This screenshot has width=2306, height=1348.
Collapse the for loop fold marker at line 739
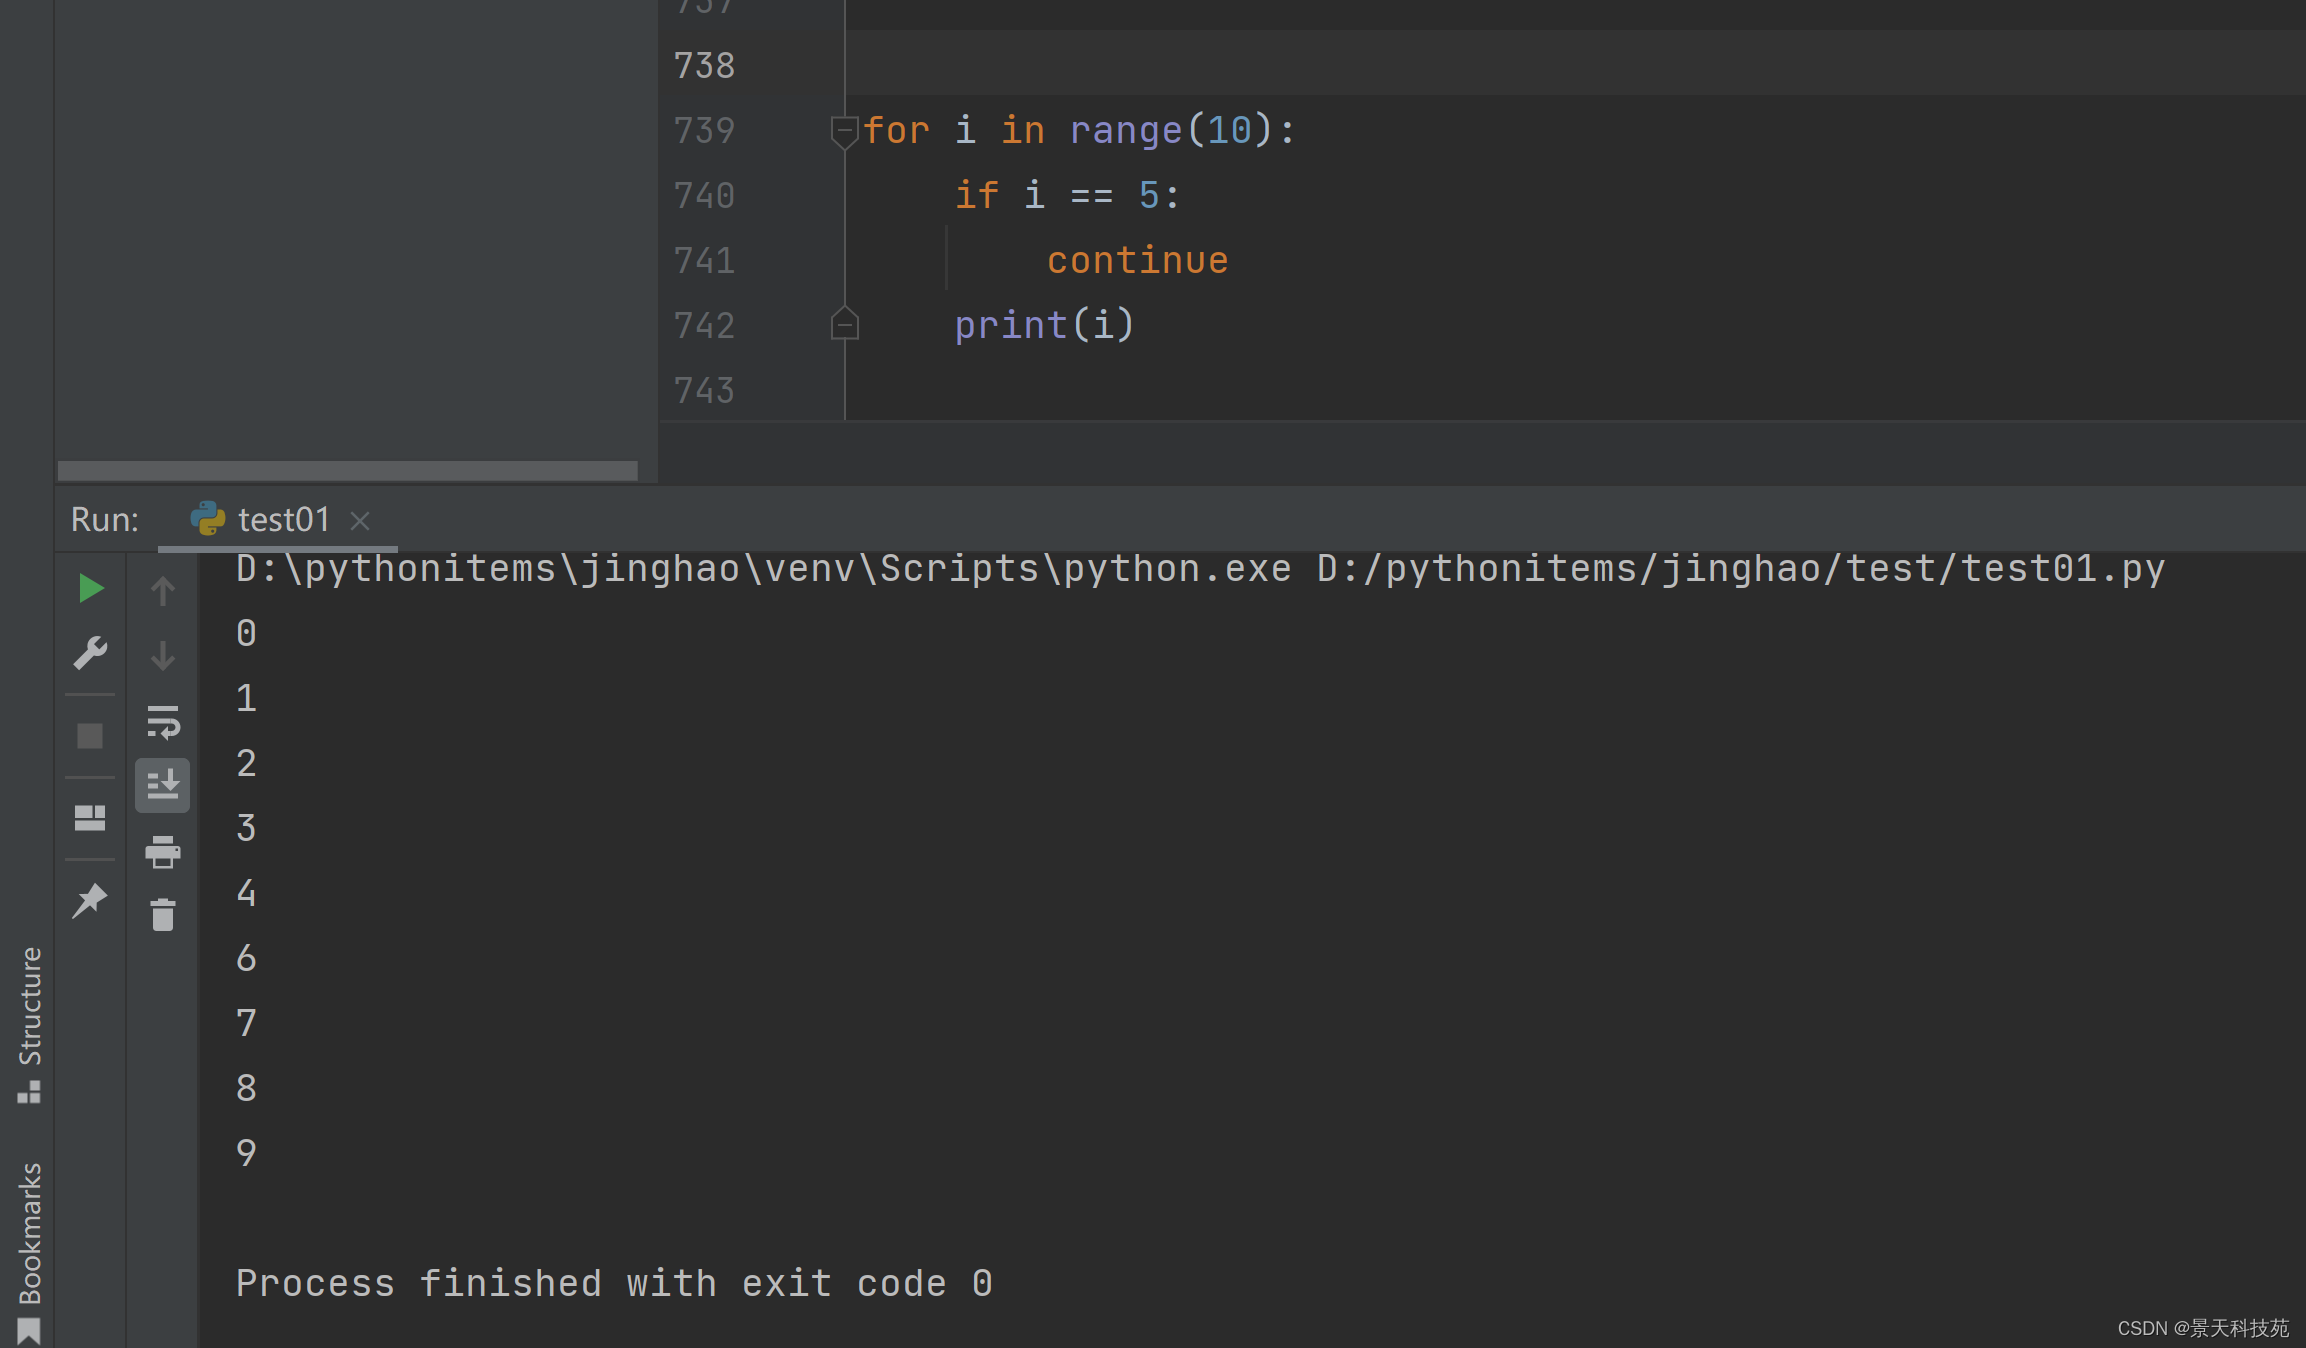[x=845, y=132]
